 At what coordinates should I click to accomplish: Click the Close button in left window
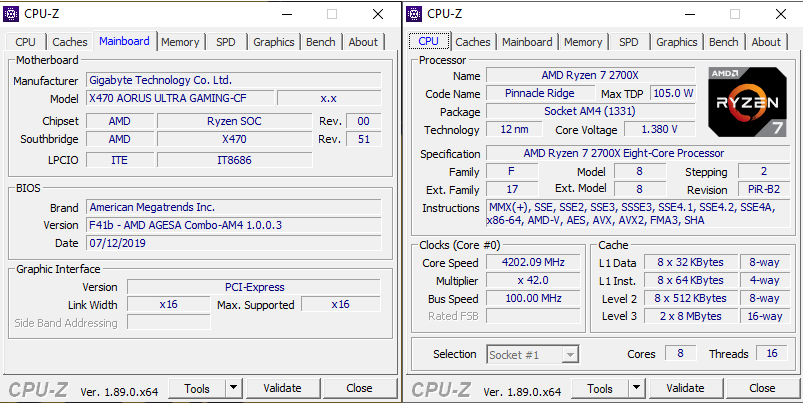(360, 389)
